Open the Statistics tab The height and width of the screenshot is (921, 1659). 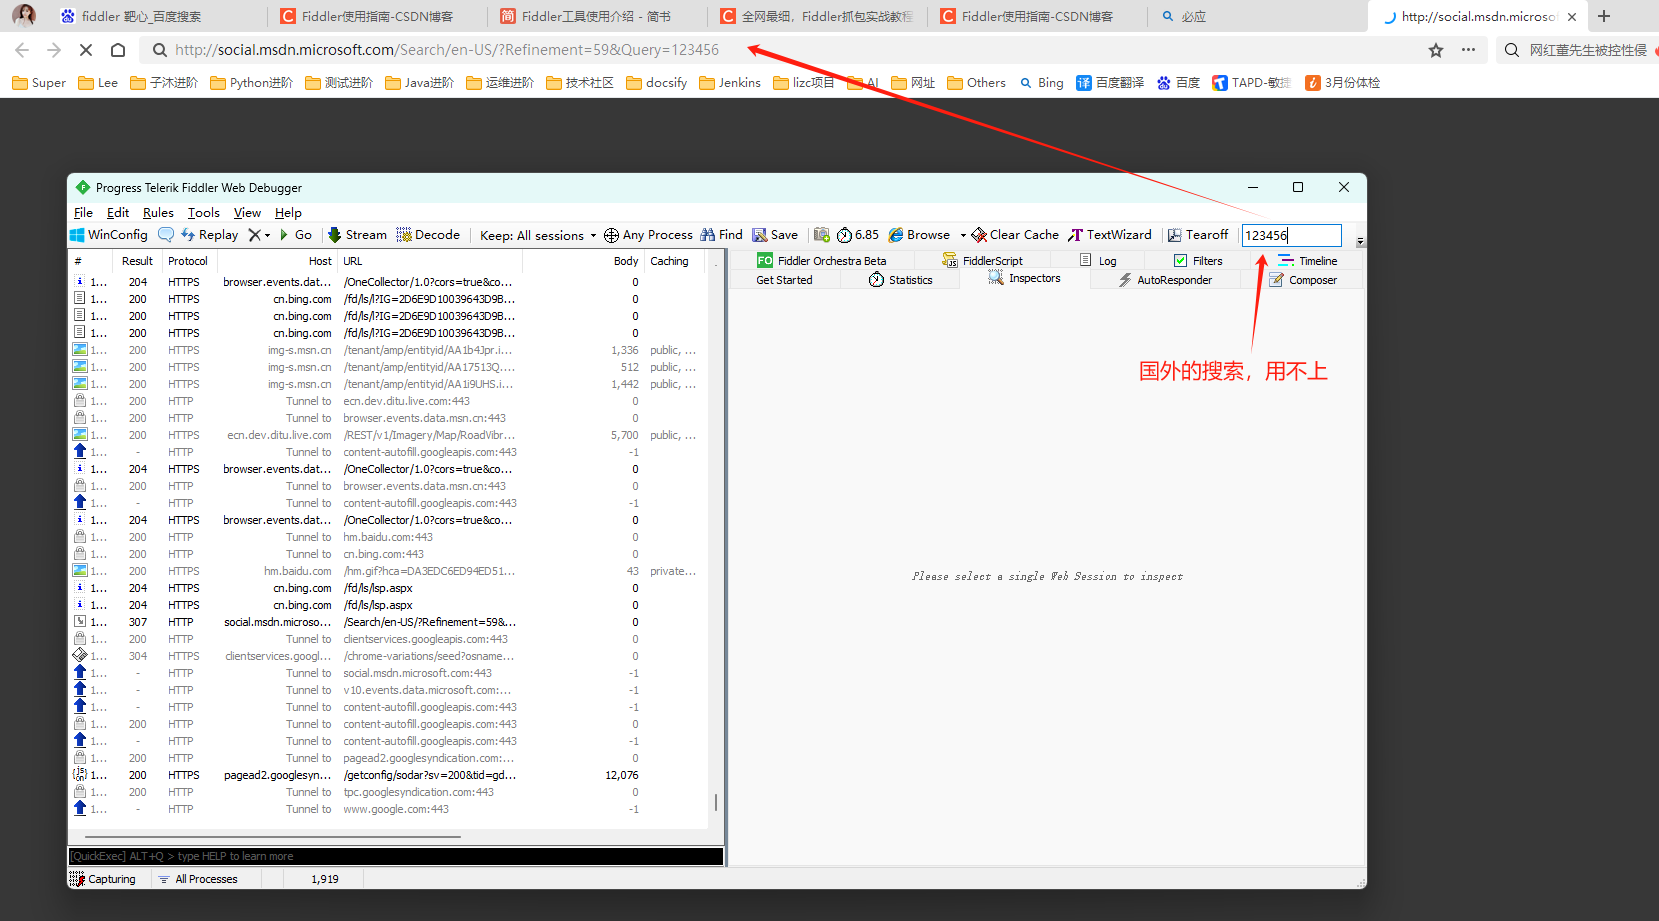click(x=900, y=280)
